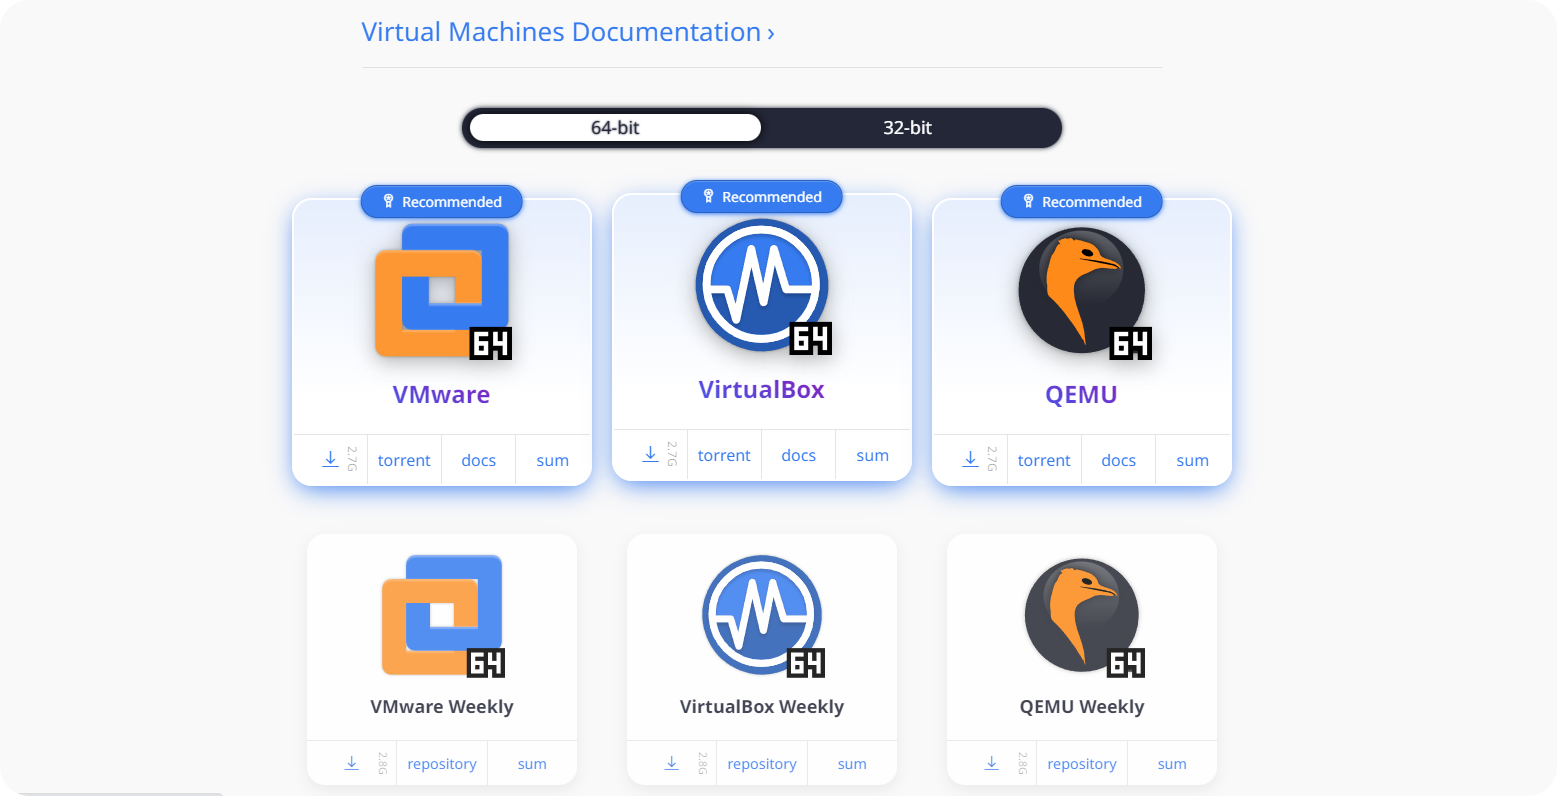This screenshot has width=1557, height=796.
Task: Open torrent link for VirtualBox
Action: coord(724,456)
